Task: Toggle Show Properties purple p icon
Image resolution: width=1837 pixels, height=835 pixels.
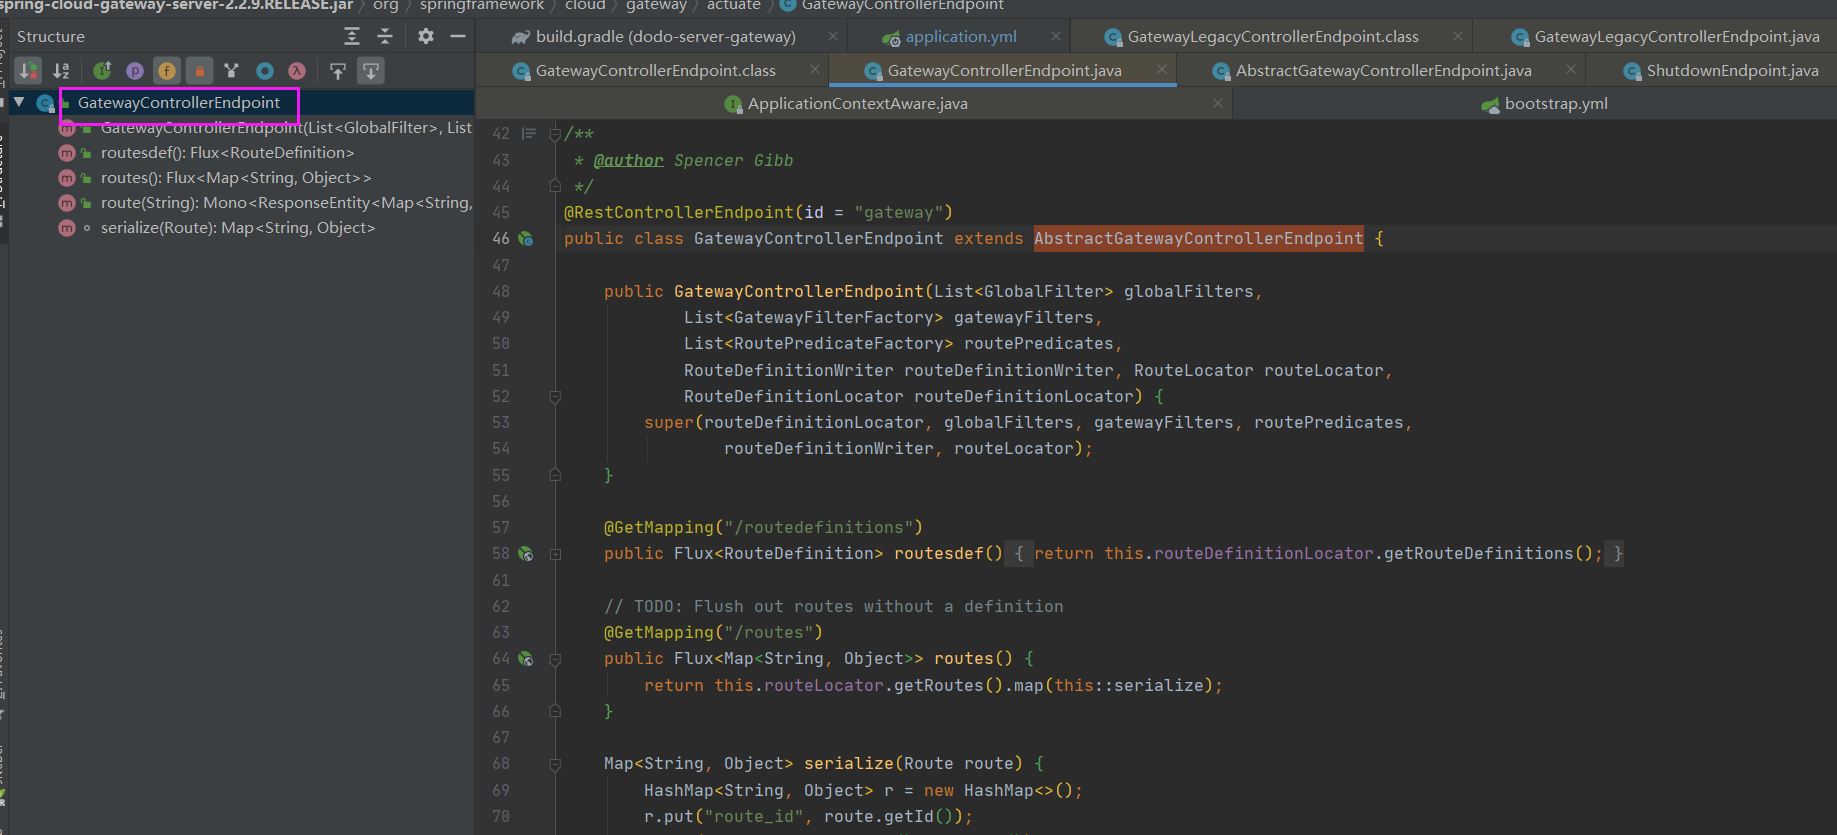Action: (134, 71)
